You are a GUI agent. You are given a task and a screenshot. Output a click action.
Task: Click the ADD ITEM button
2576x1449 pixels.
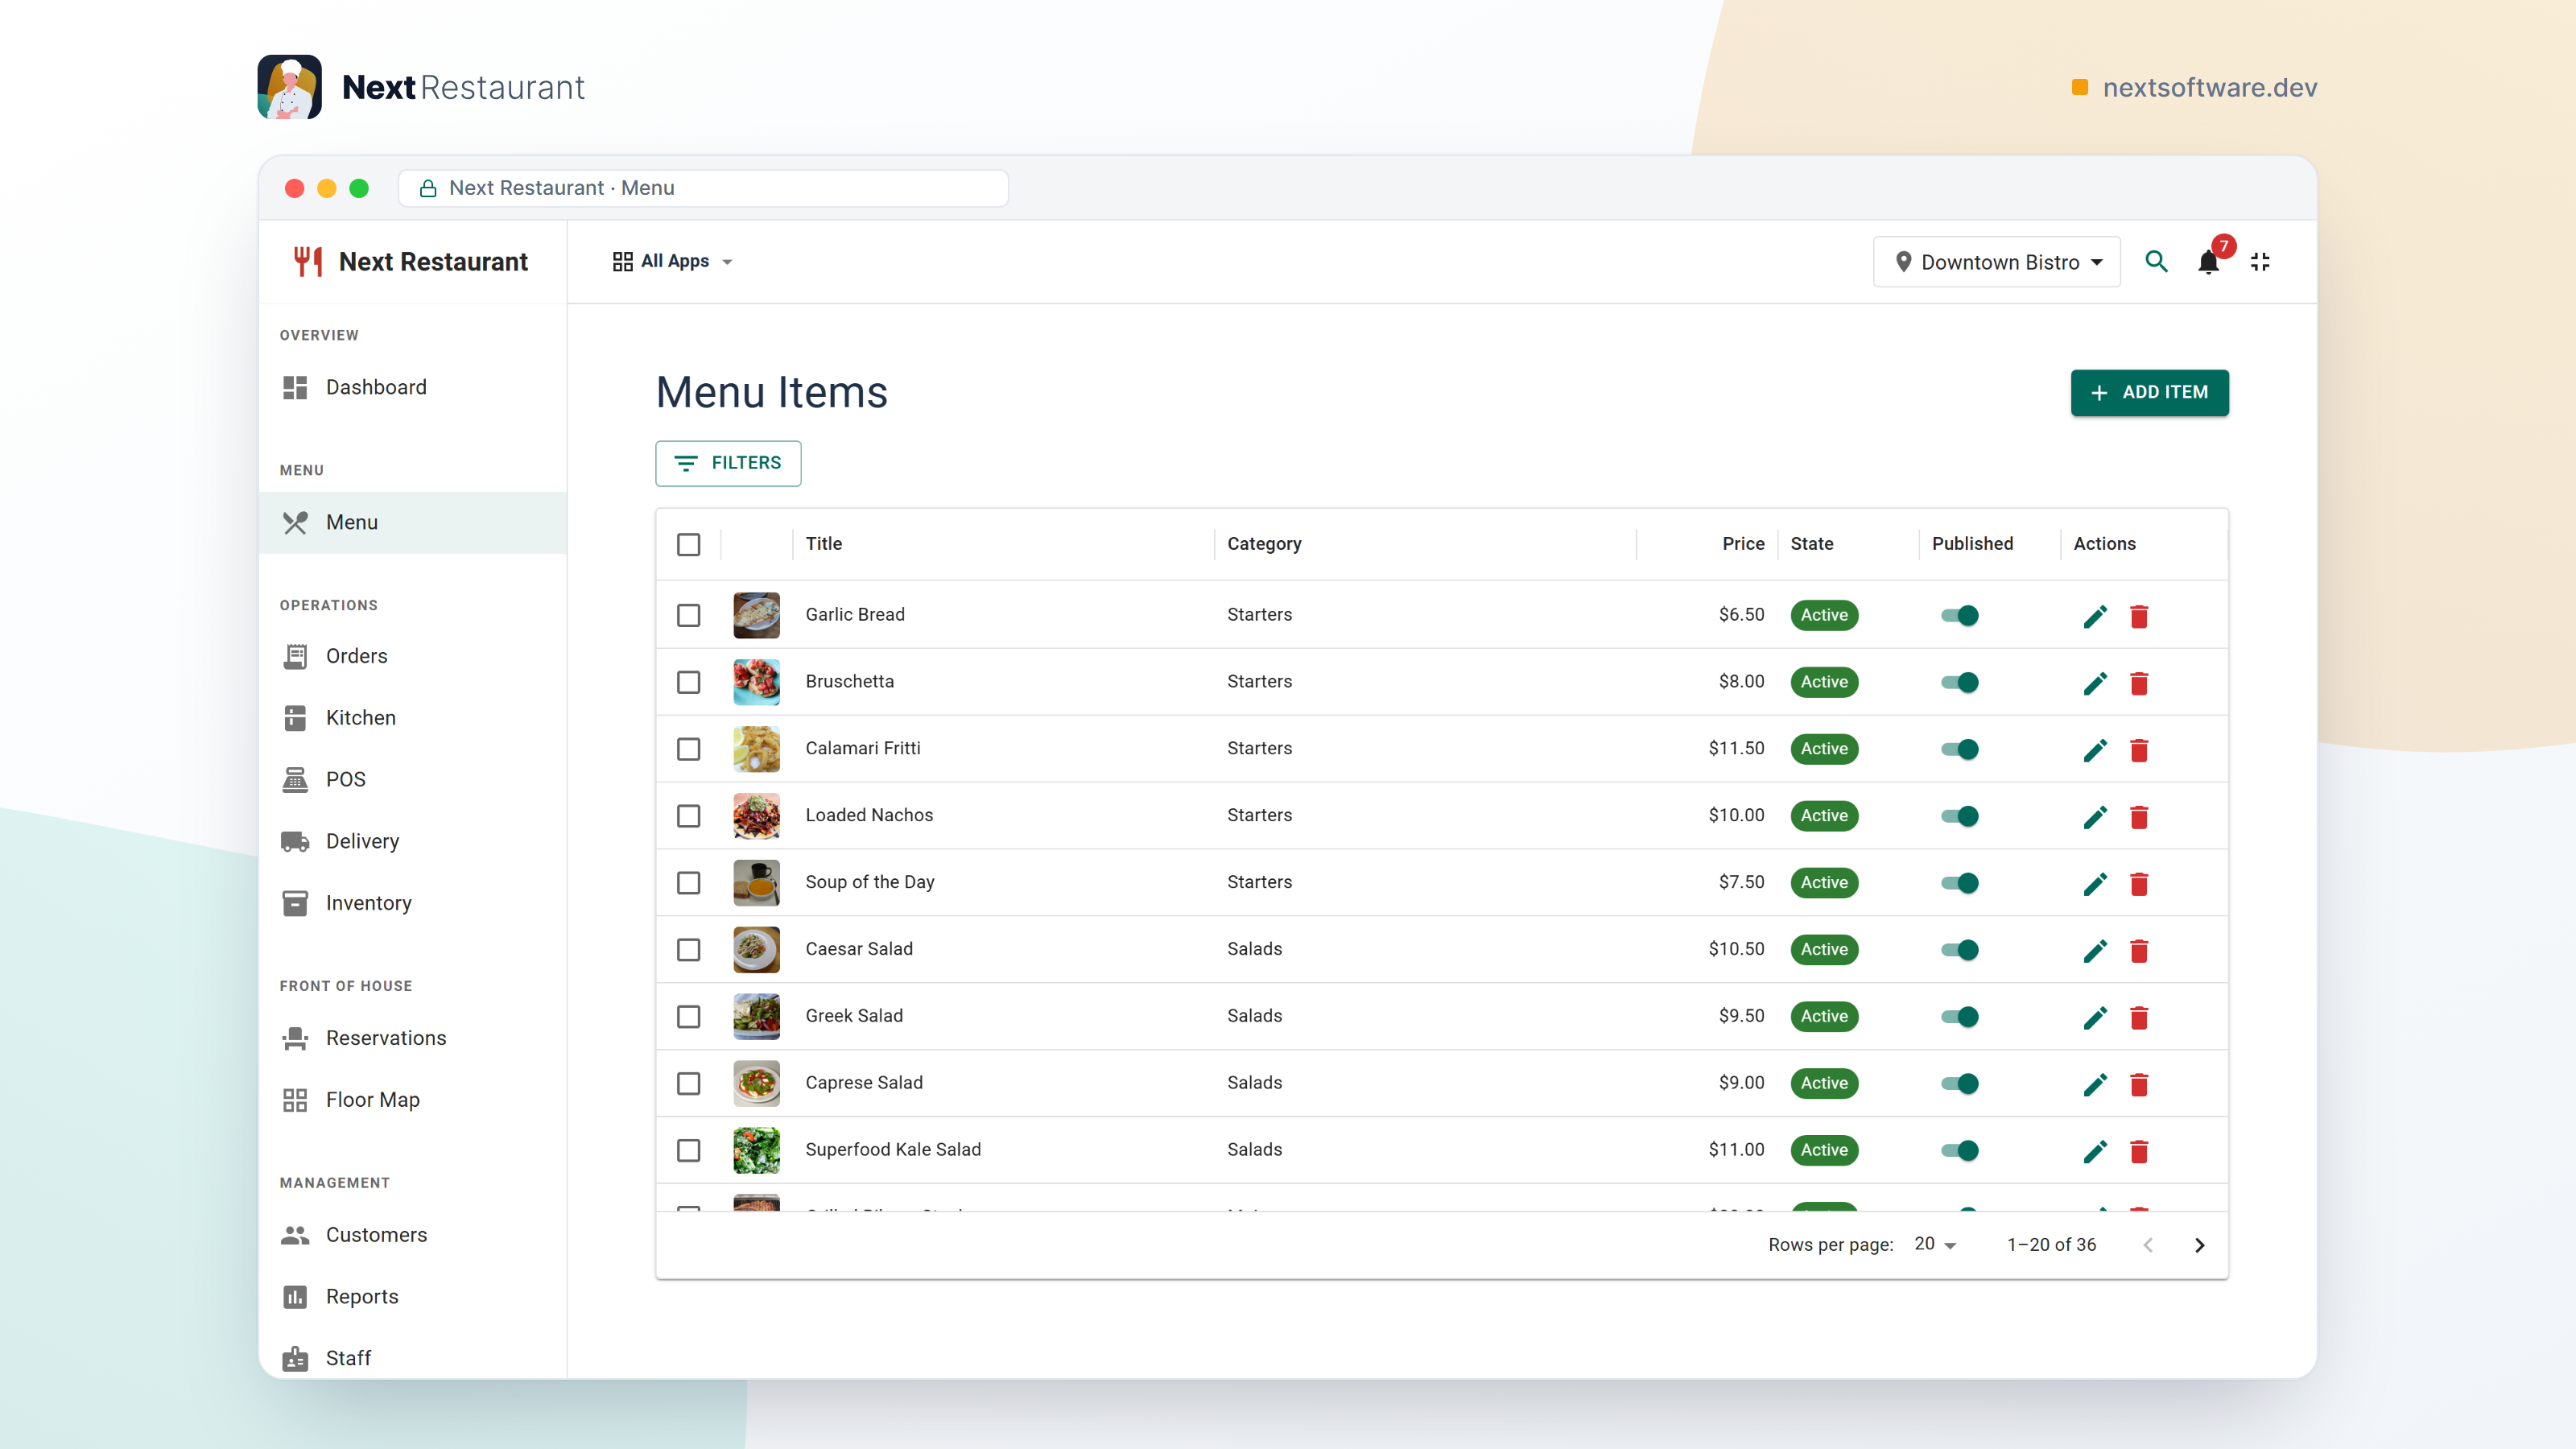pyautogui.click(x=2149, y=392)
